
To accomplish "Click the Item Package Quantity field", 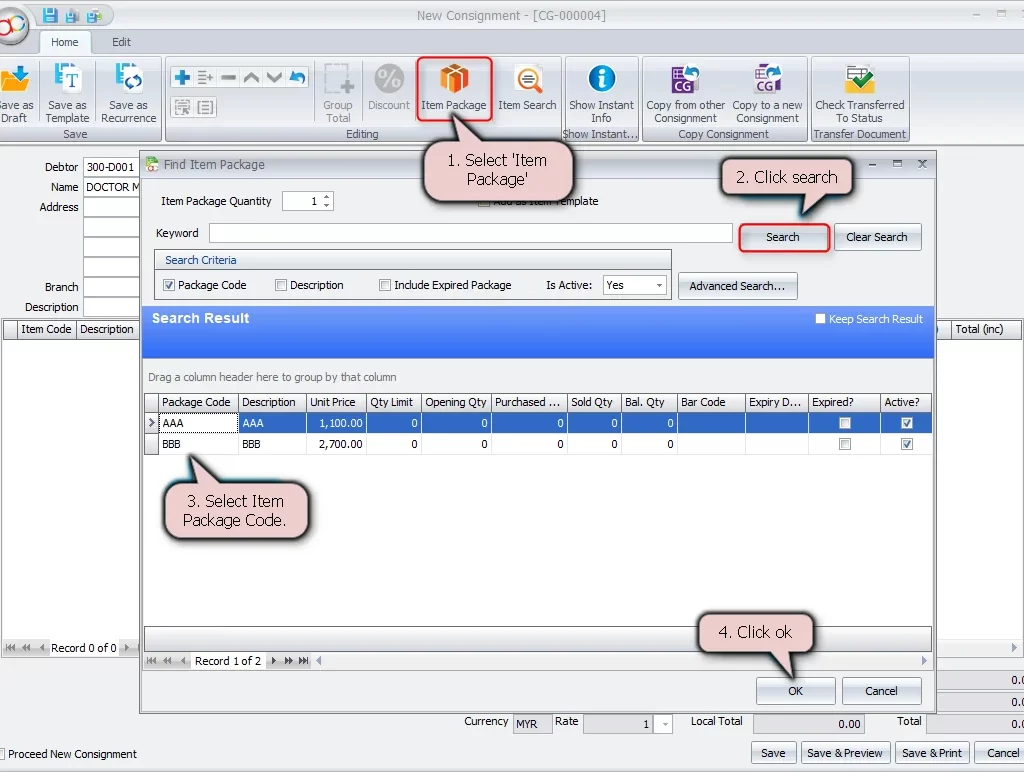I will (x=302, y=201).
